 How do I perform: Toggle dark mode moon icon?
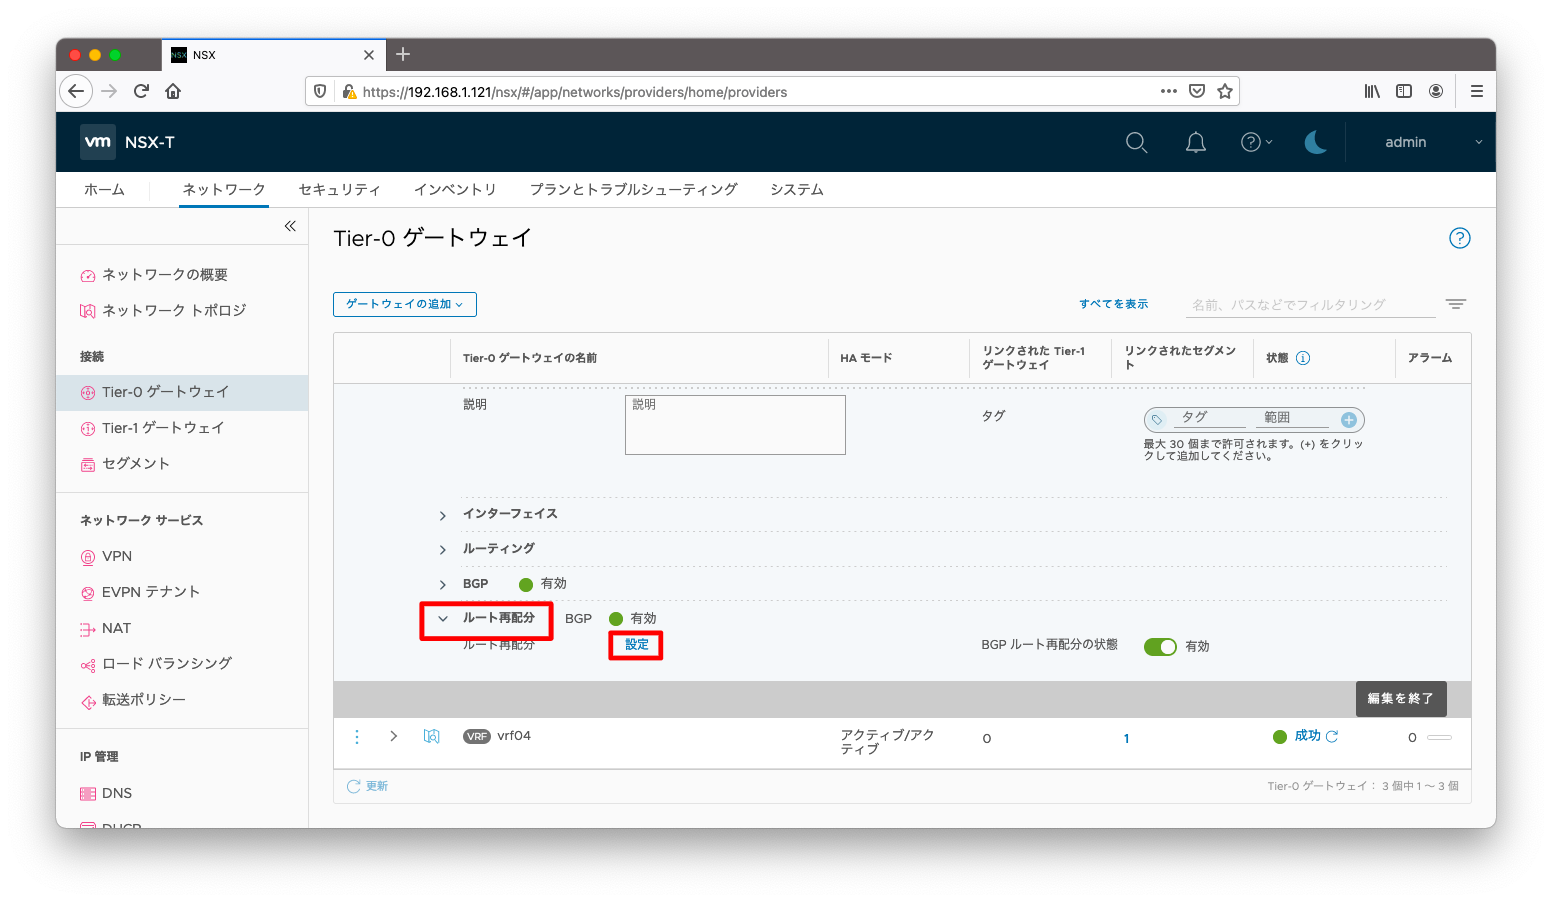[x=1316, y=143]
